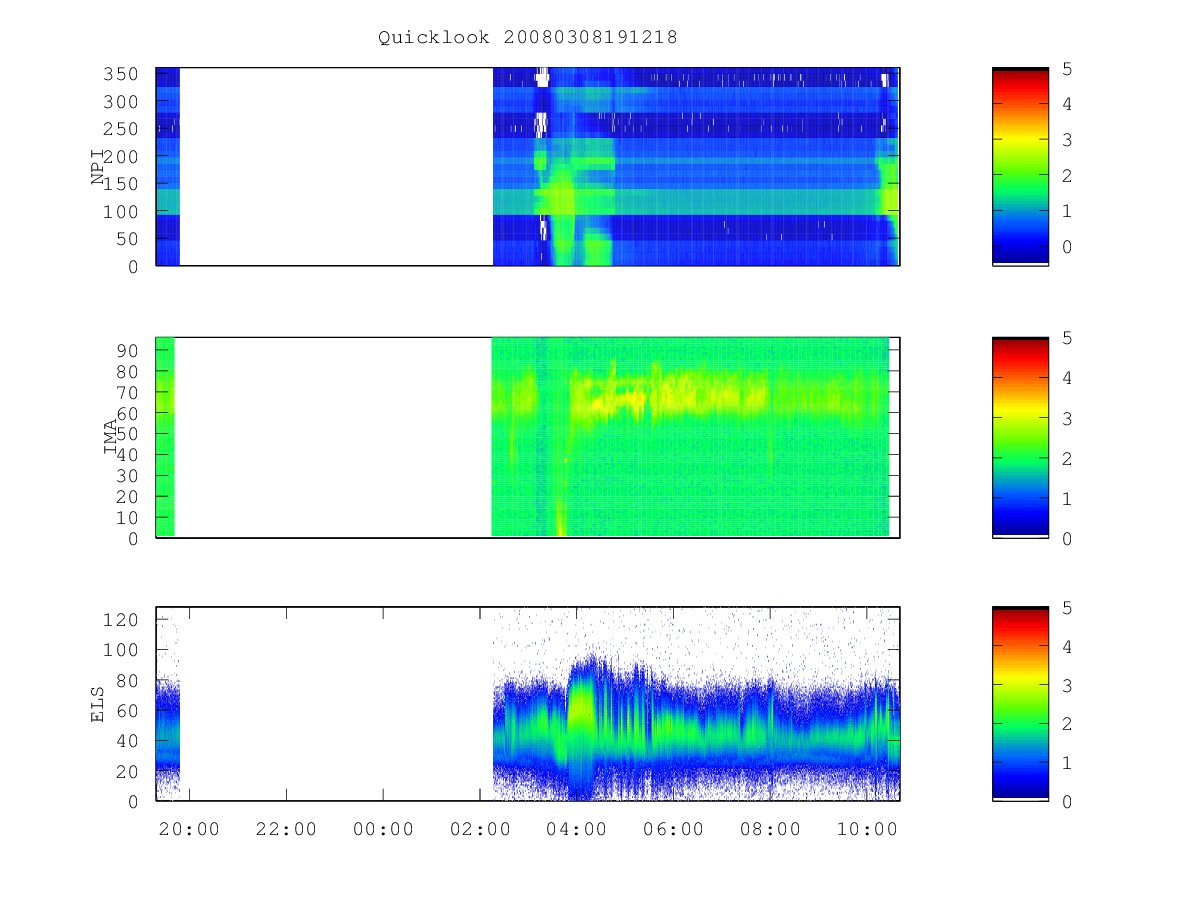This screenshot has height=900, width=1200.
Task: Click the 5 label on ELS colorbar
Action: (x=1067, y=608)
